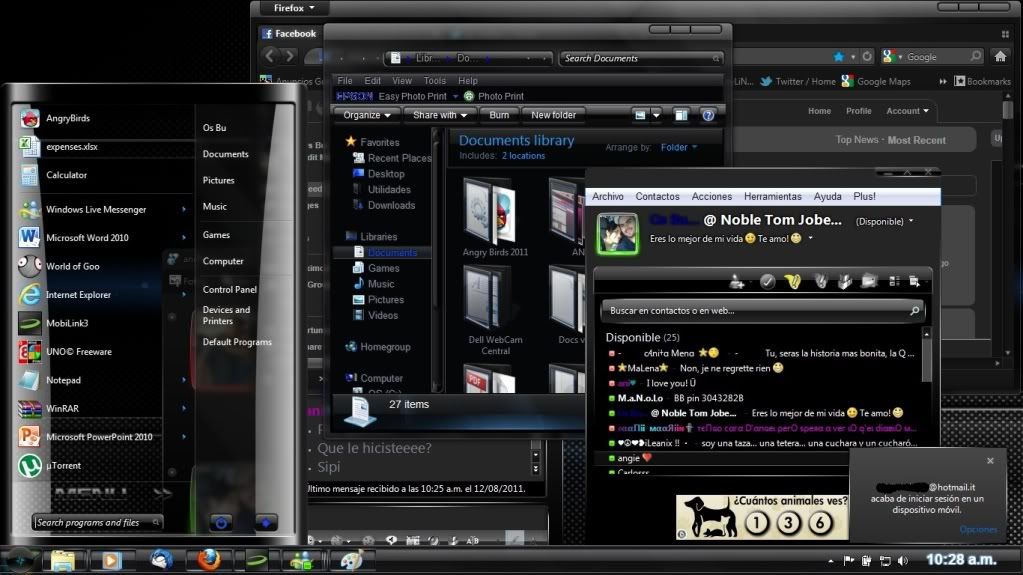This screenshot has width=1023, height=575.
Task: Open the Angry Birds 2011 folder
Action: tap(495, 219)
